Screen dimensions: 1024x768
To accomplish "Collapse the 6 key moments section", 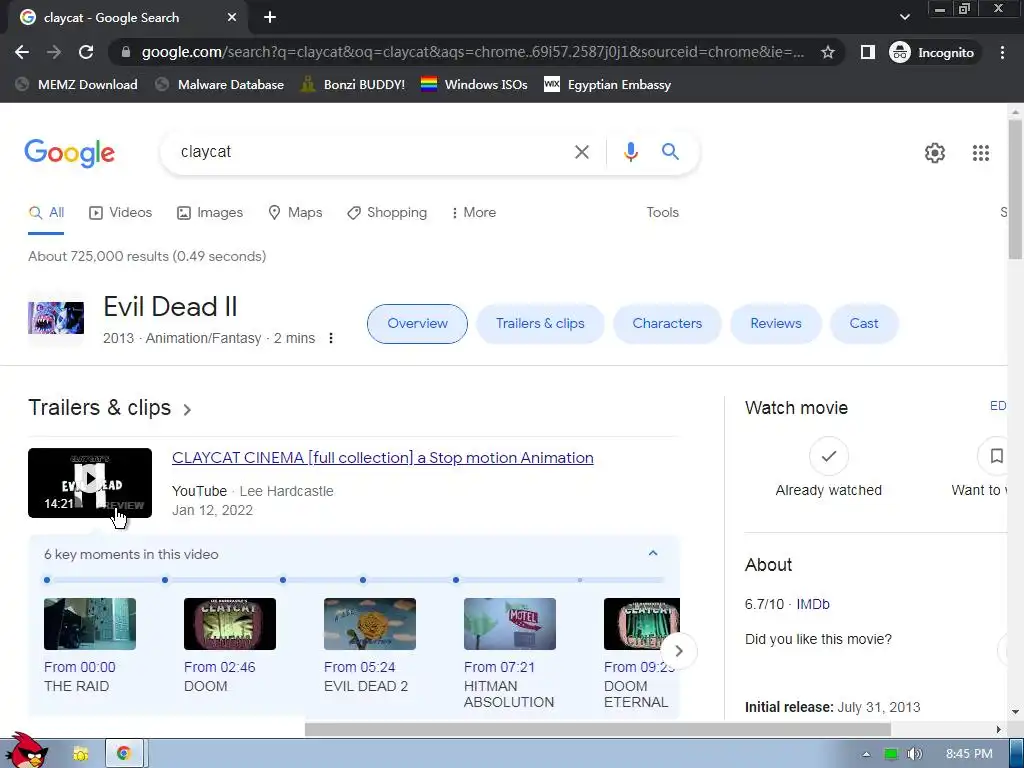I will click(x=652, y=554).
